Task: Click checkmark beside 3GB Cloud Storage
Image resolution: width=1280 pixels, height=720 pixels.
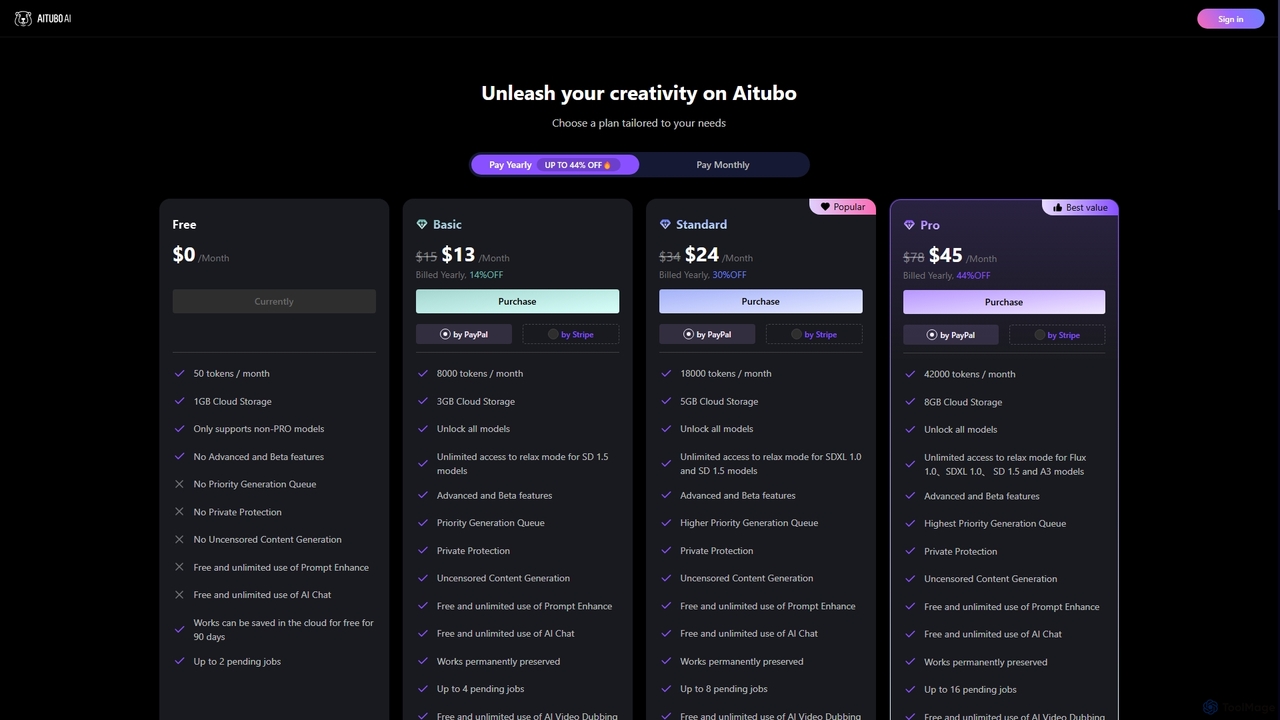Action: [422, 401]
